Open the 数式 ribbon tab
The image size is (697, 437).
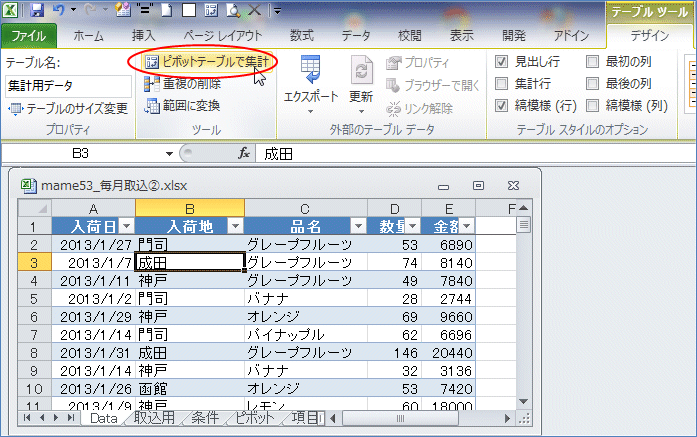pyautogui.click(x=302, y=36)
